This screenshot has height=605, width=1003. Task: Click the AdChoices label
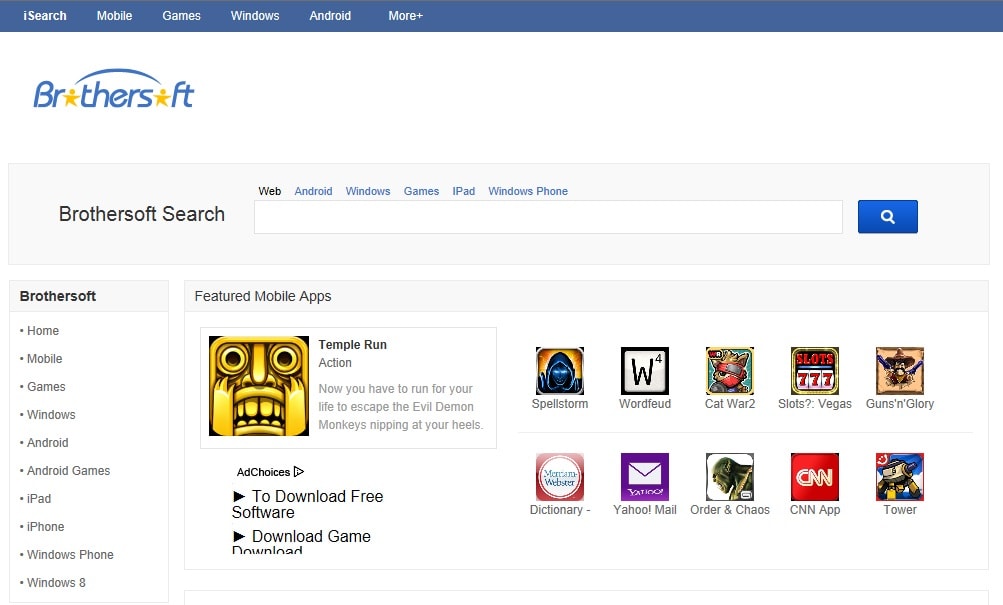[x=264, y=473]
